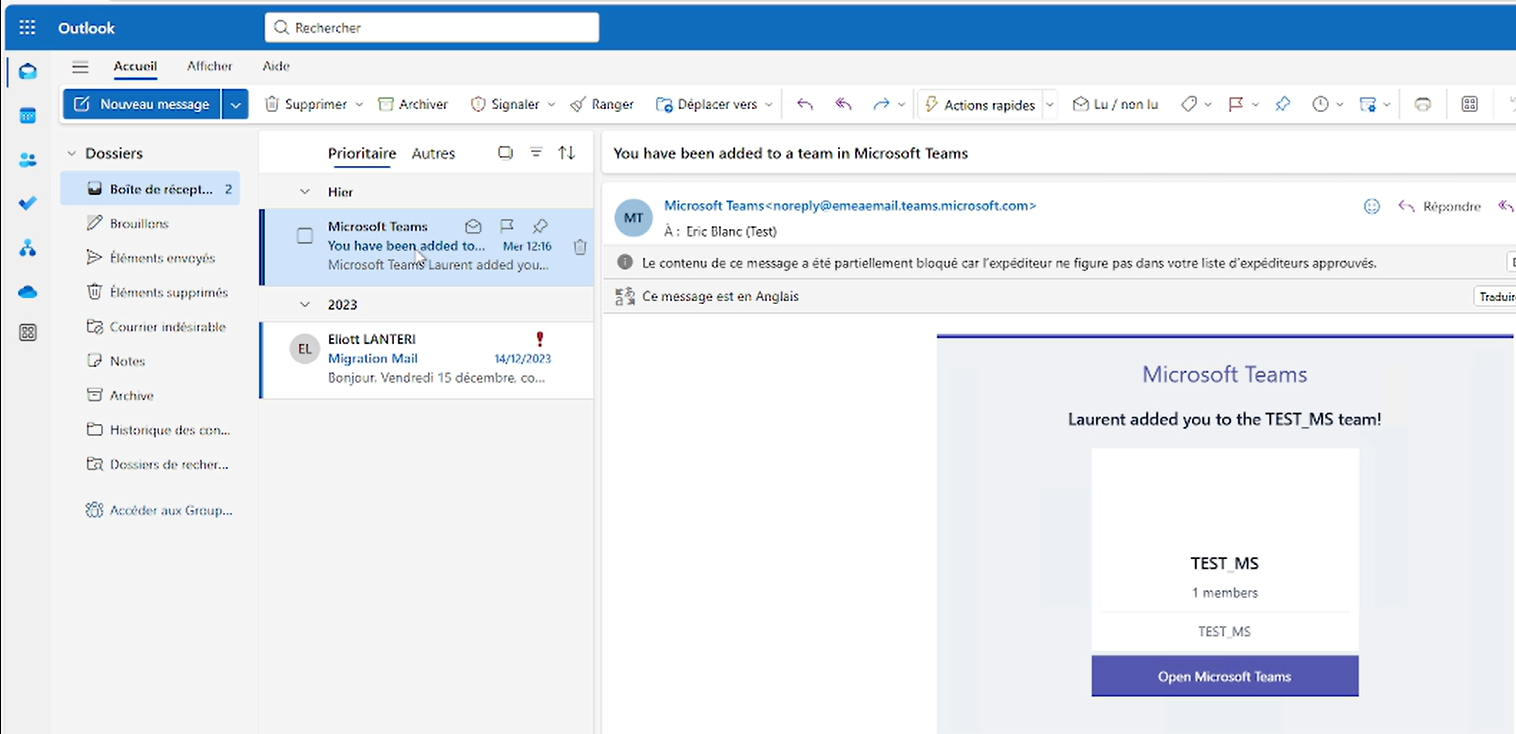Click the app launcher waffle icon
This screenshot has width=1516, height=734.
(x=27, y=28)
